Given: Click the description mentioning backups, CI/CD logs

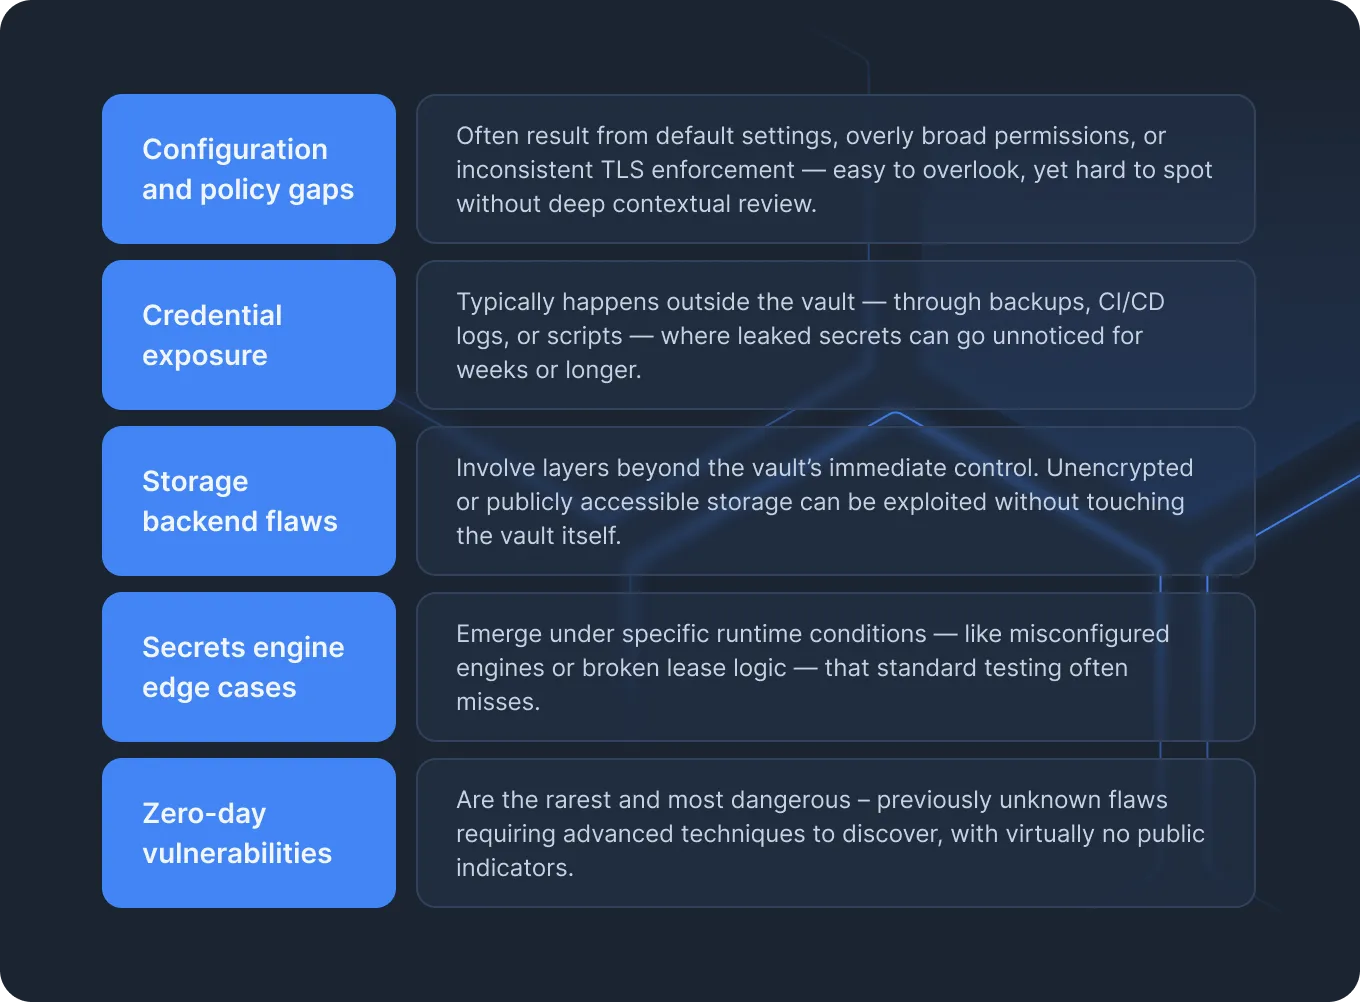Looking at the screenshot, I should tap(836, 335).
